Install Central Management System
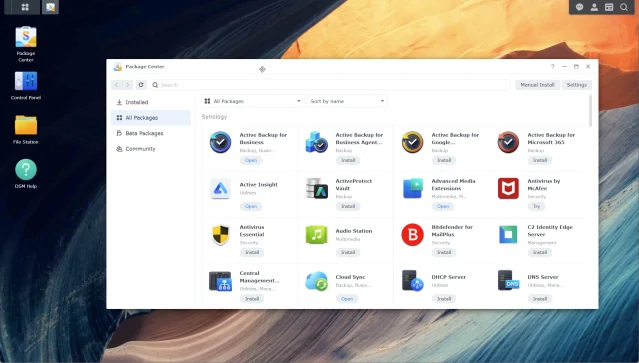Screen dimensions: 639x363 (252, 299)
